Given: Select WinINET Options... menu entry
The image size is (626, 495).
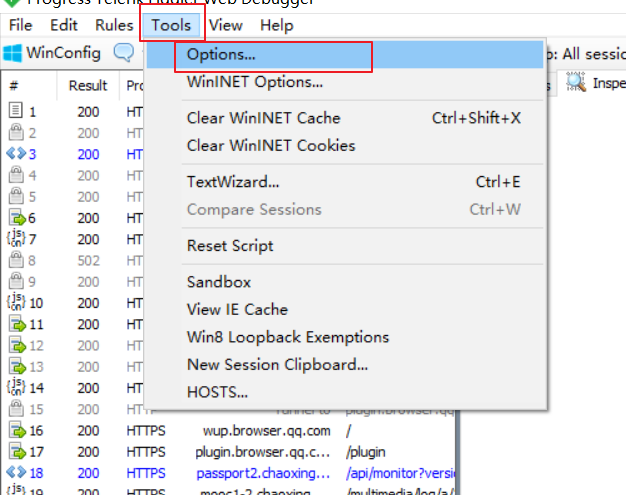Looking at the screenshot, I should 345,82.
